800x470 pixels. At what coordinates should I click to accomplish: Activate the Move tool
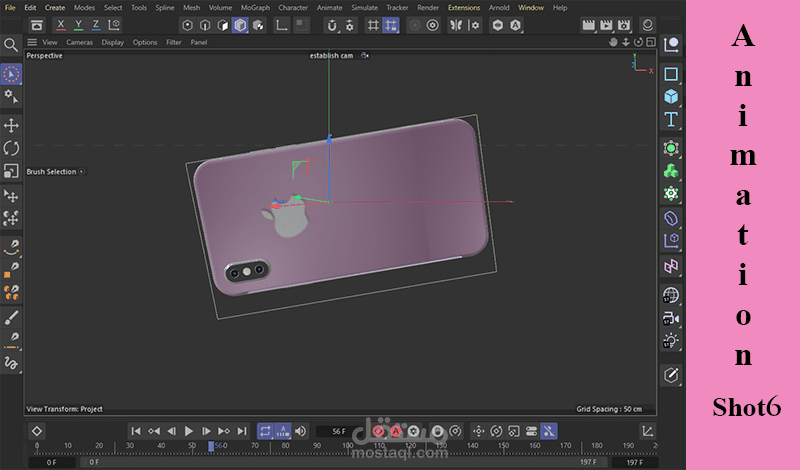[11, 126]
